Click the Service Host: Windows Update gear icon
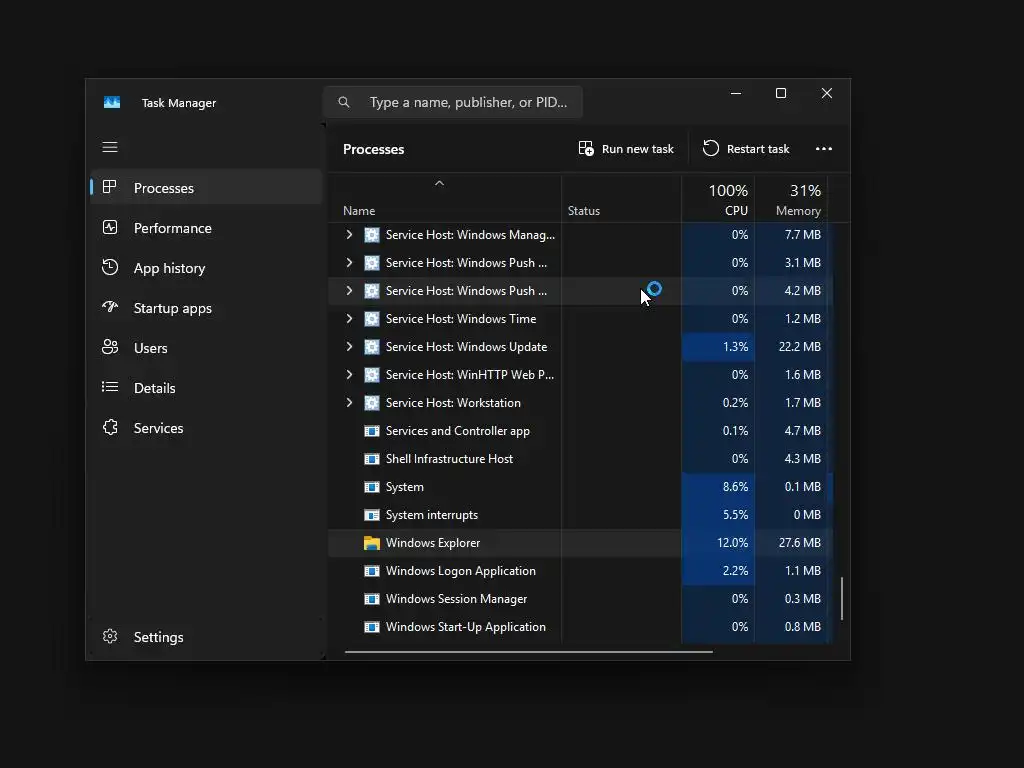Screen dimensions: 1024x768 click(372, 347)
